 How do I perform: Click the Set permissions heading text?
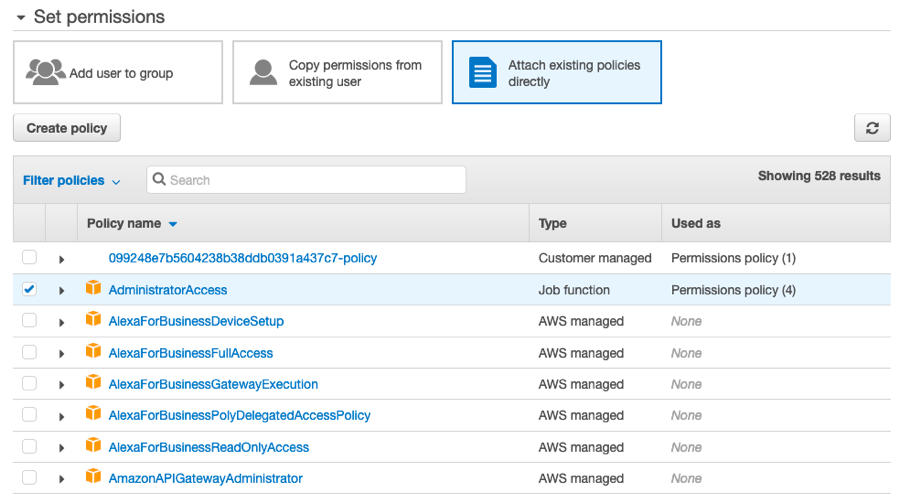click(x=99, y=17)
